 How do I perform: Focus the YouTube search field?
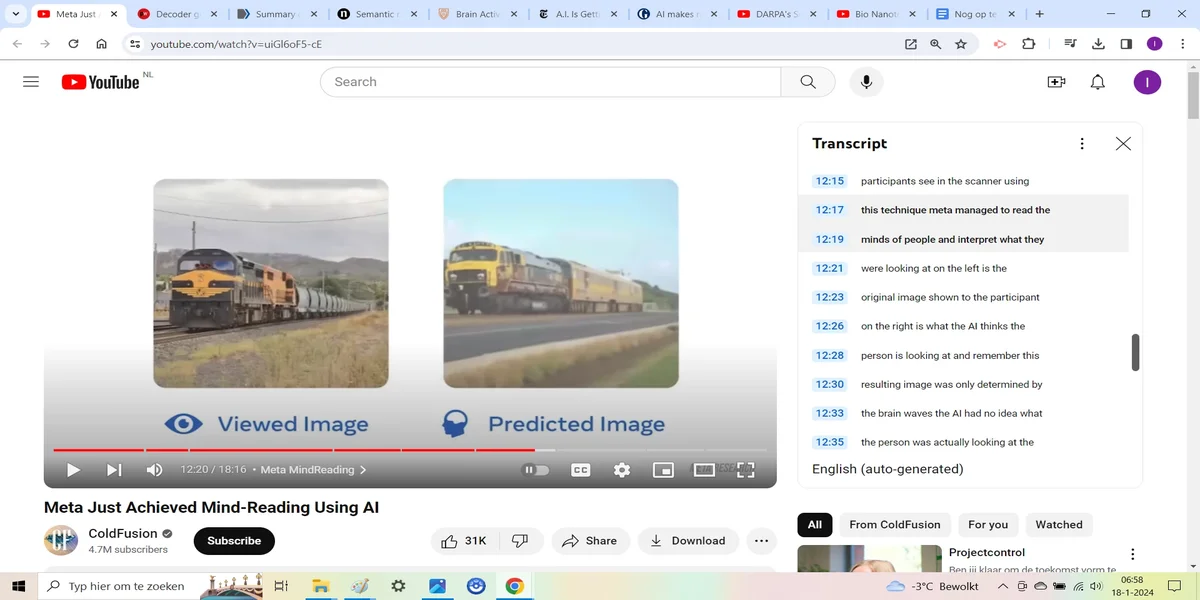point(550,82)
